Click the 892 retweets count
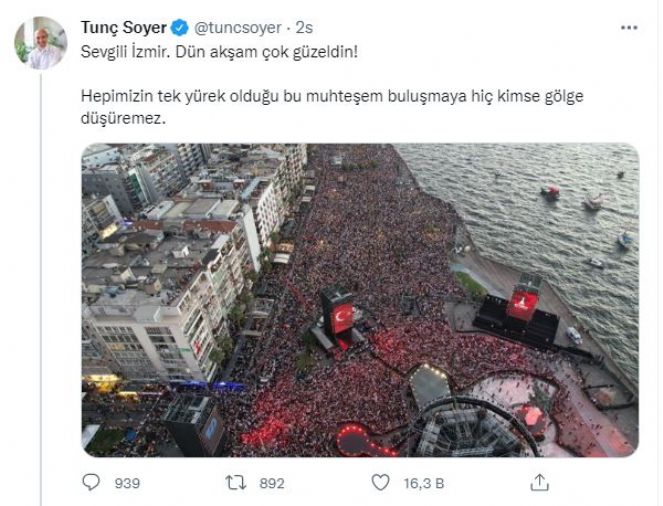 271,483
